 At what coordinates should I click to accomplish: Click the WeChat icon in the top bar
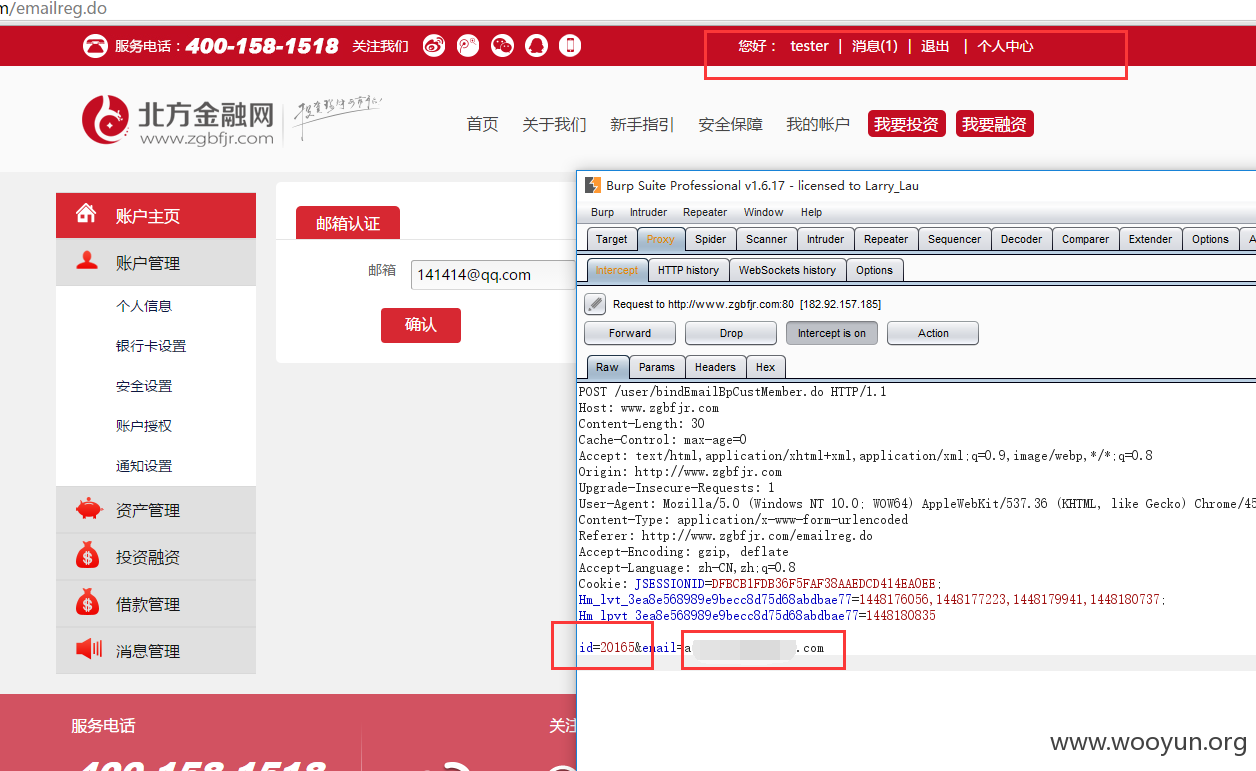(502, 46)
